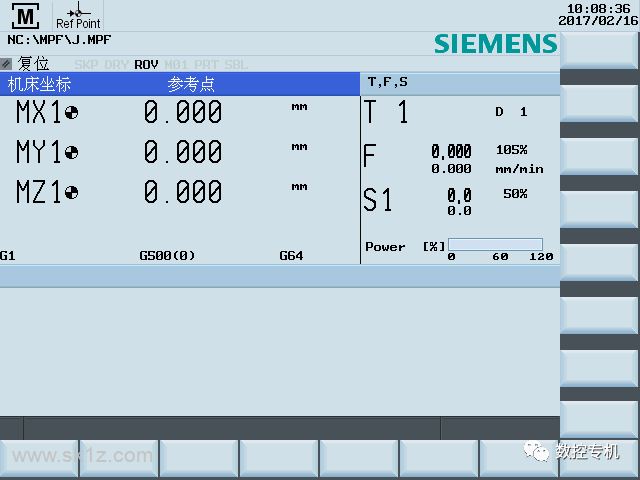The width and height of the screenshot is (640, 480).
Task: Click the MZ1 reference point symbol
Action: (x=71, y=192)
